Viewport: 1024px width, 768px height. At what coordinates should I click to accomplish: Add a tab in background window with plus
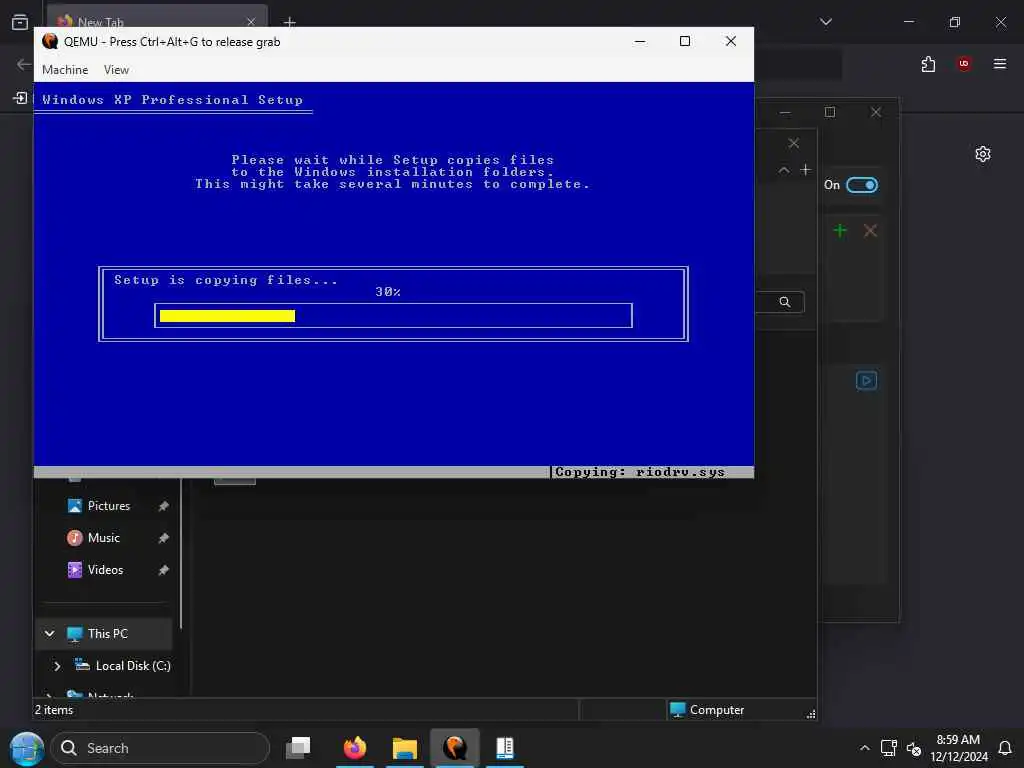click(x=805, y=170)
